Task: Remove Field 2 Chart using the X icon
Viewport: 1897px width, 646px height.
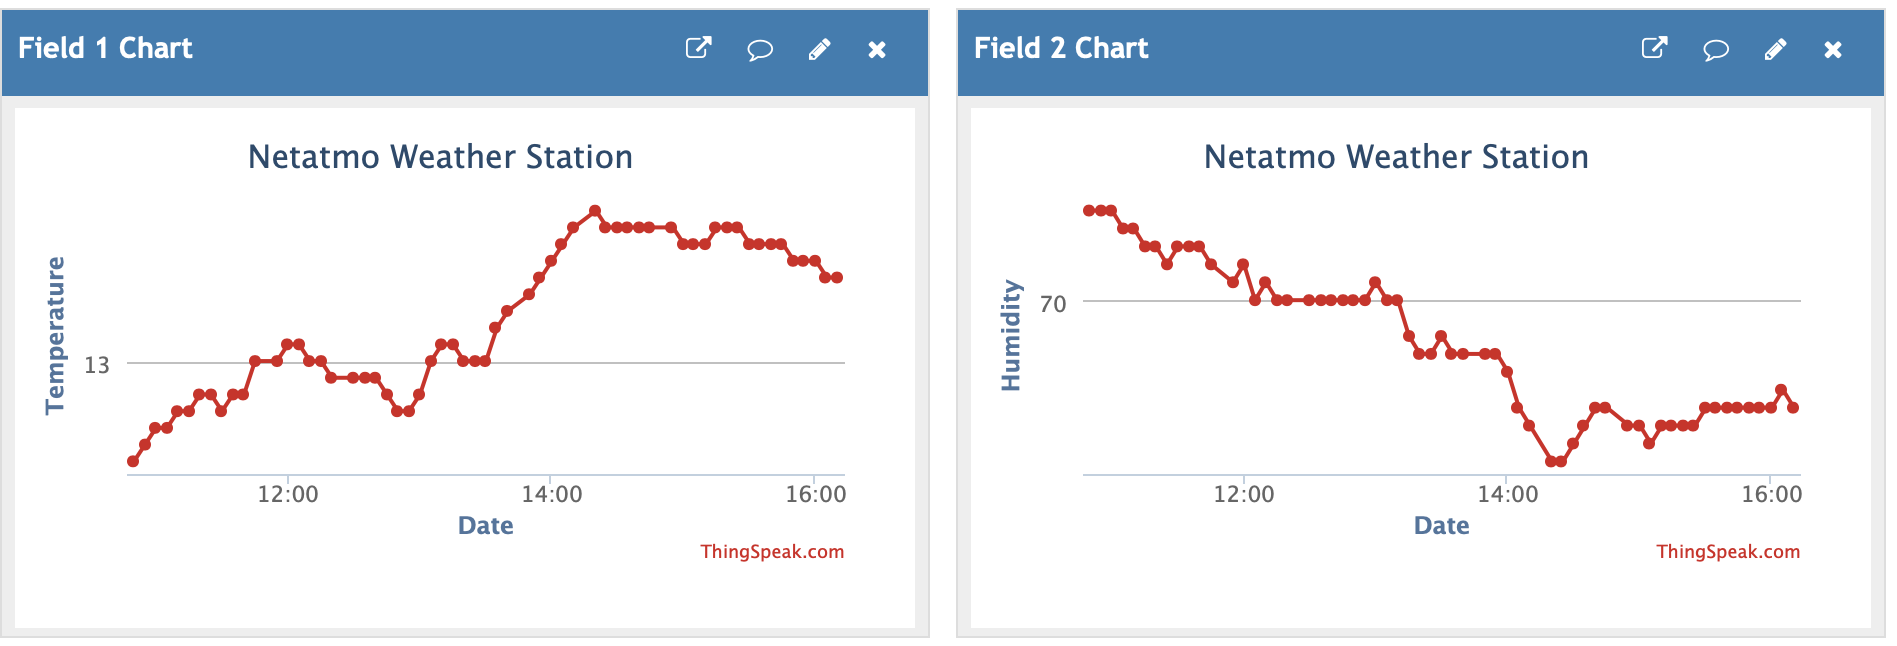Action: pos(1833,49)
